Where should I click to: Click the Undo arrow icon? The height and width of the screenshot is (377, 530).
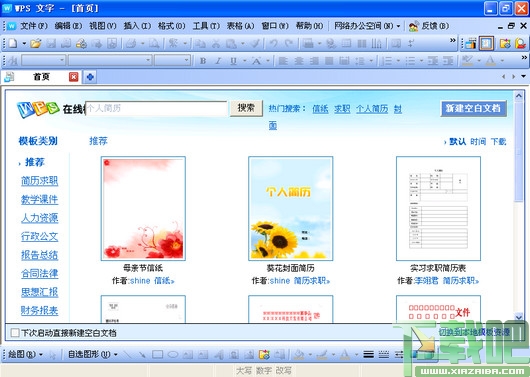273,43
